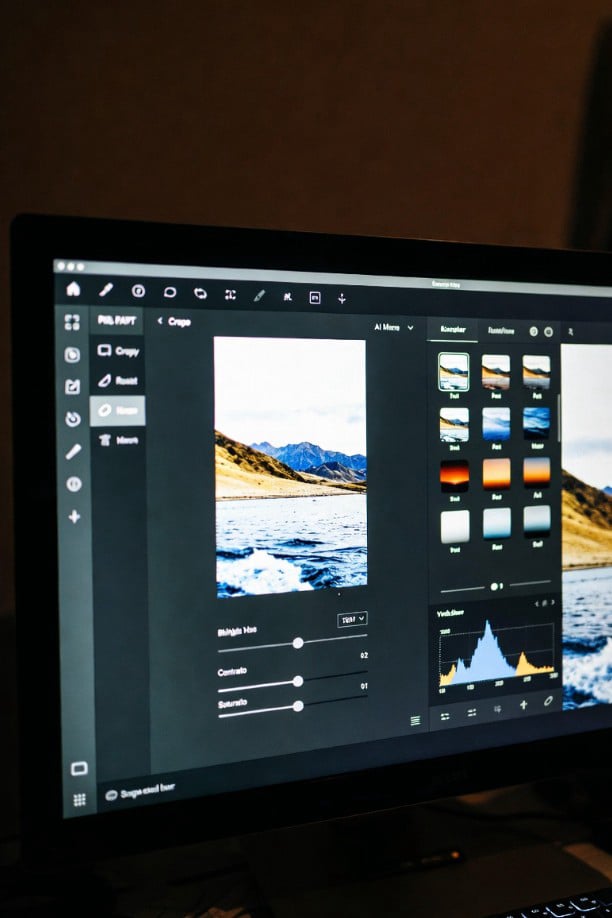
Task: Select the Crop item in the tool list
Action: (118, 351)
